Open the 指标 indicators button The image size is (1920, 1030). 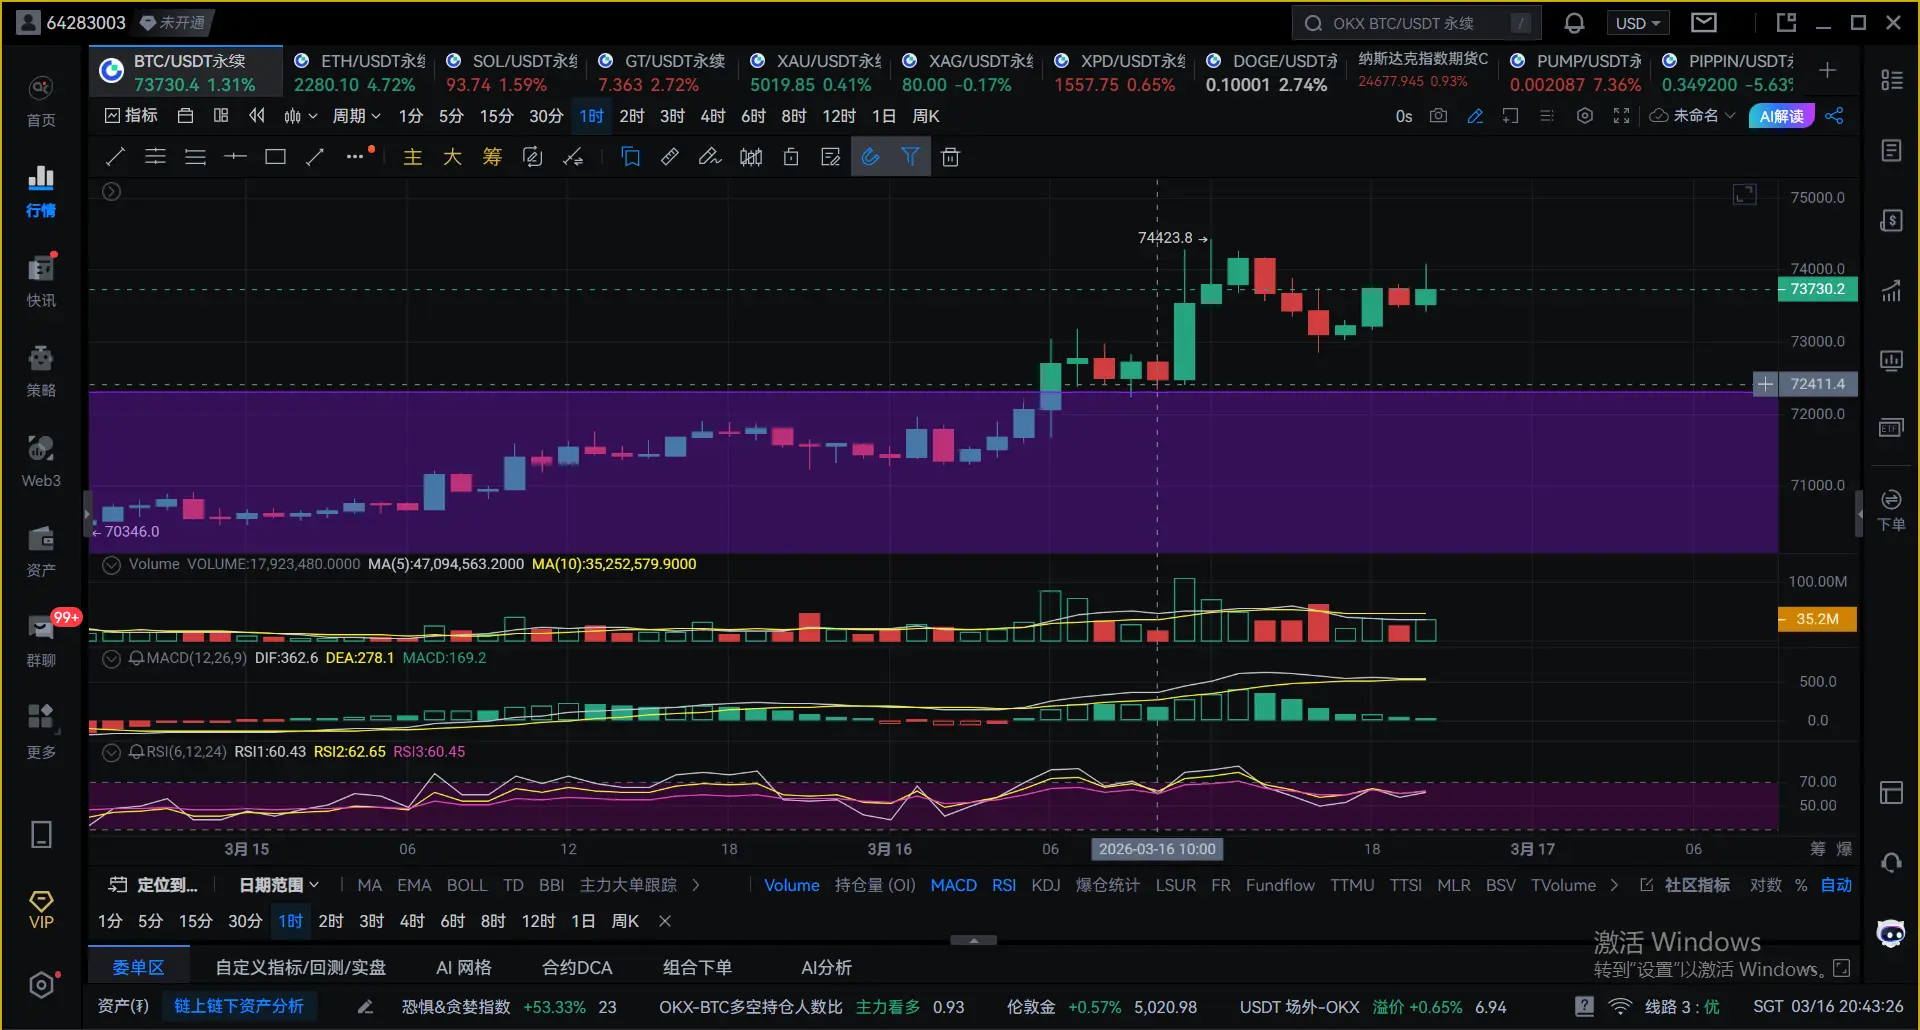click(131, 116)
